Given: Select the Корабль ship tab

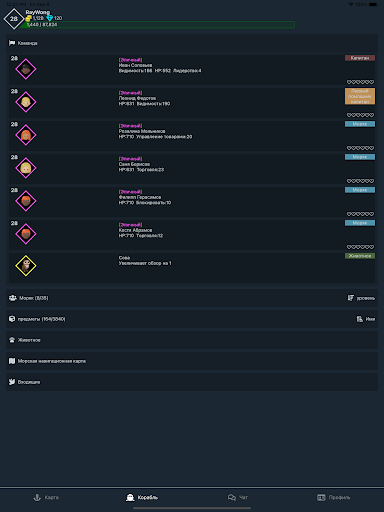Looking at the screenshot, I should click(x=142, y=497).
